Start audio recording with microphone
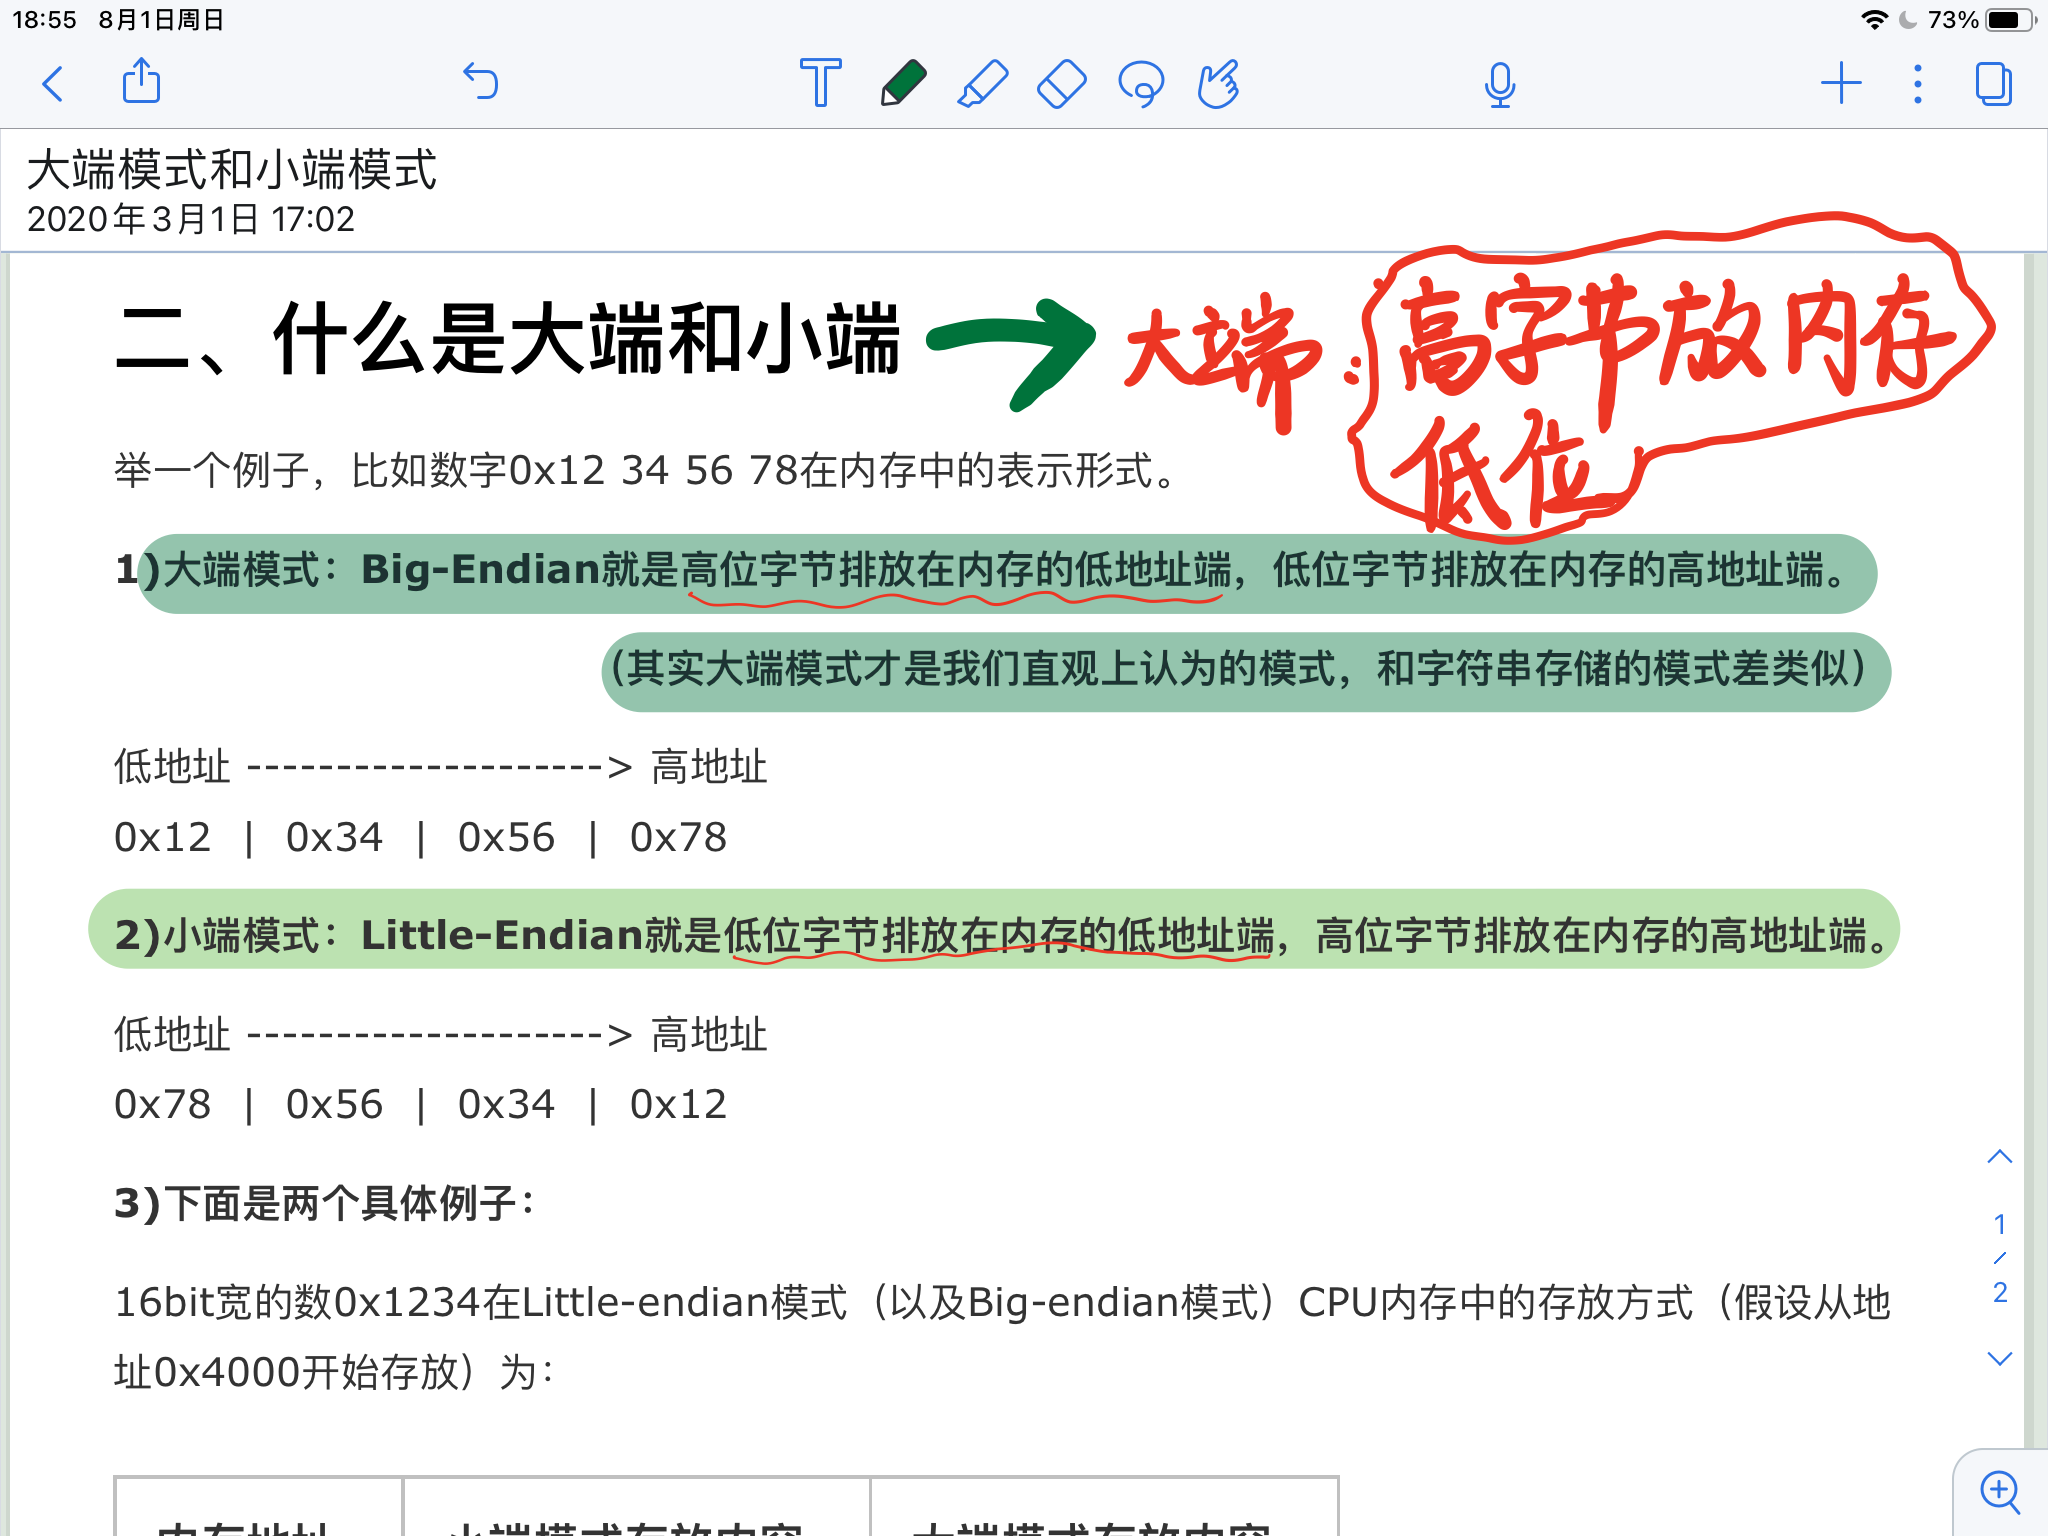Screen dimensions: 2048x1536 tap(1499, 84)
